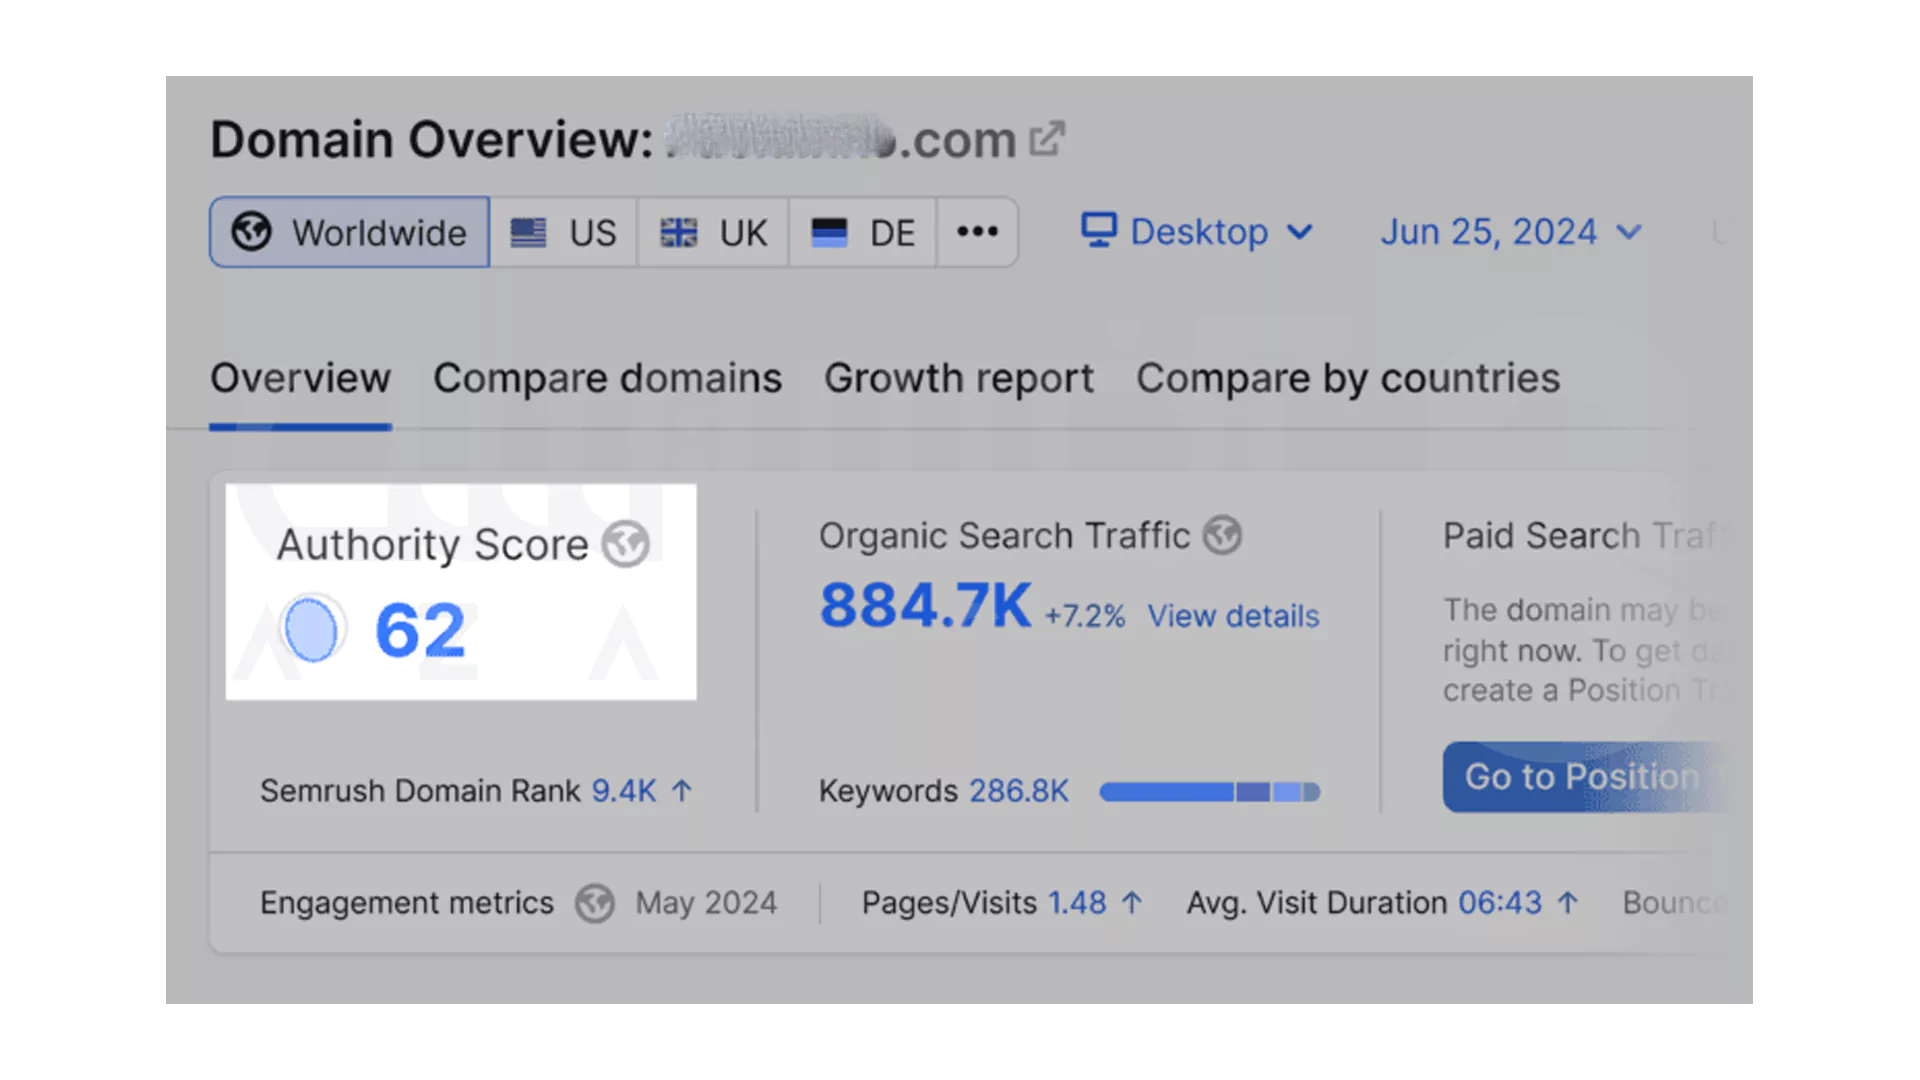1920x1080 pixels.
Task: Click arrow beside Semrush Domain Rank
Action: pos(682,791)
